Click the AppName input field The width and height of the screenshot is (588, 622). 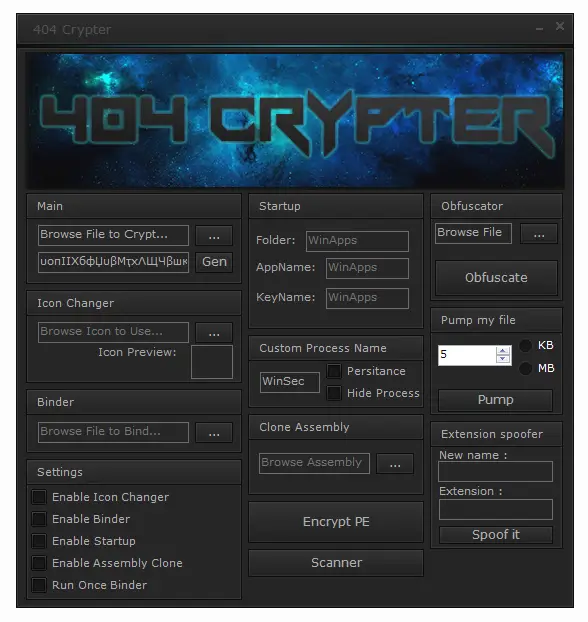[x=367, y=268]
